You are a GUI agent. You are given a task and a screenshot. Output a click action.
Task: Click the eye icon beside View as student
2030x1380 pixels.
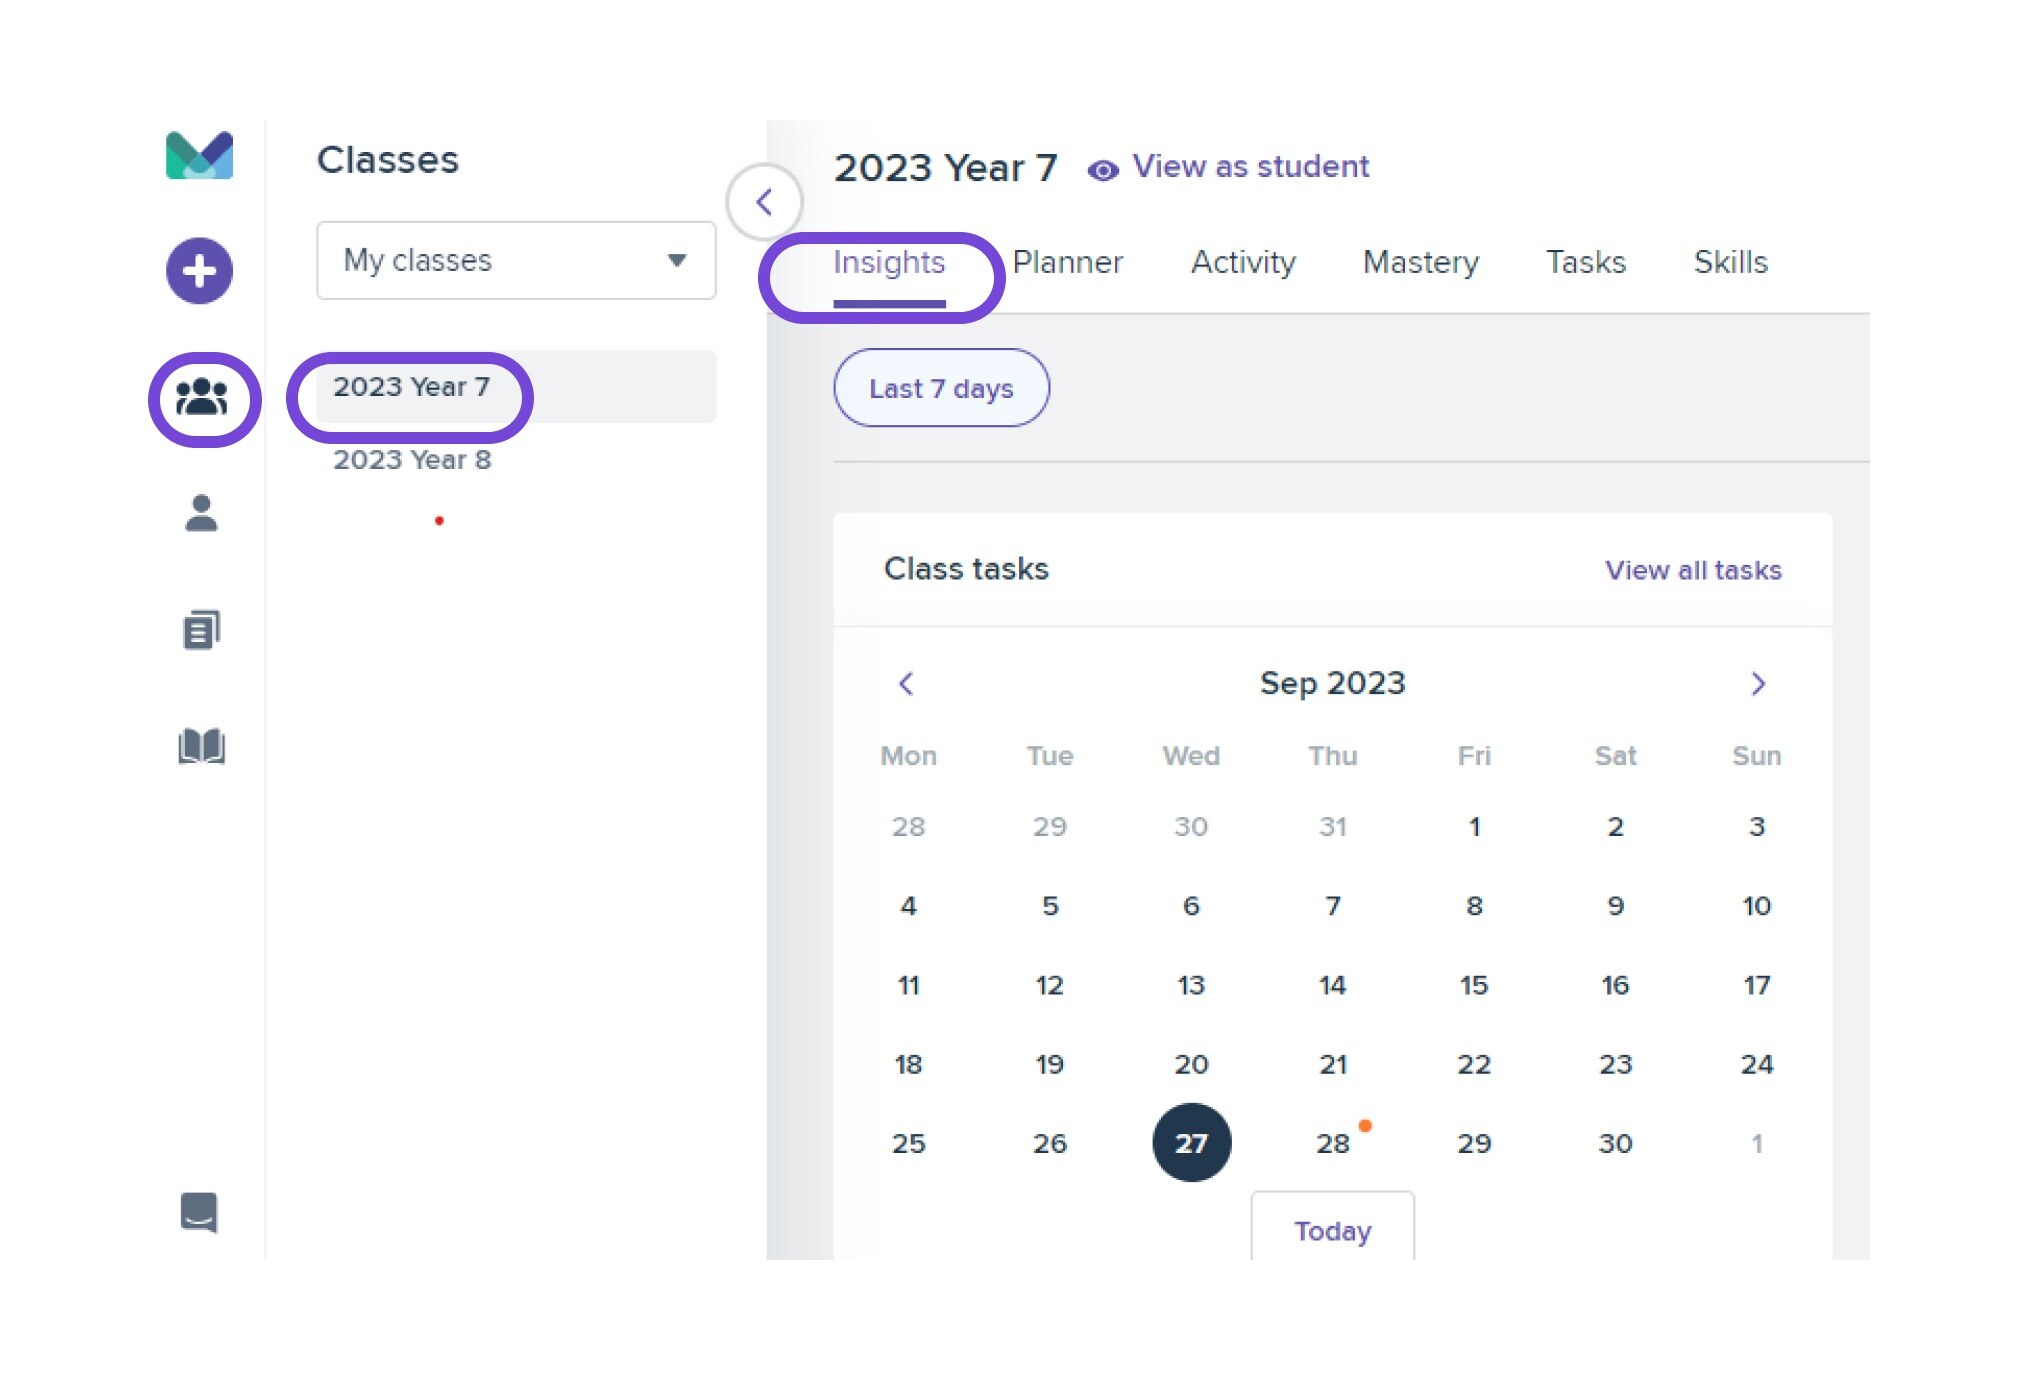pyautogui.click(x=1102, y=171)
